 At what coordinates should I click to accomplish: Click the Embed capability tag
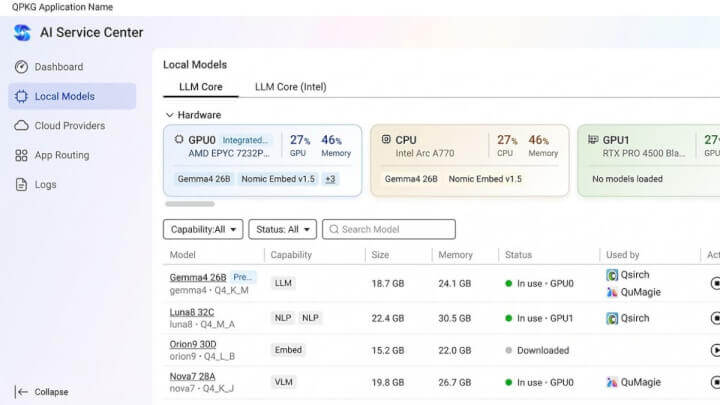[x=288, y=350]
